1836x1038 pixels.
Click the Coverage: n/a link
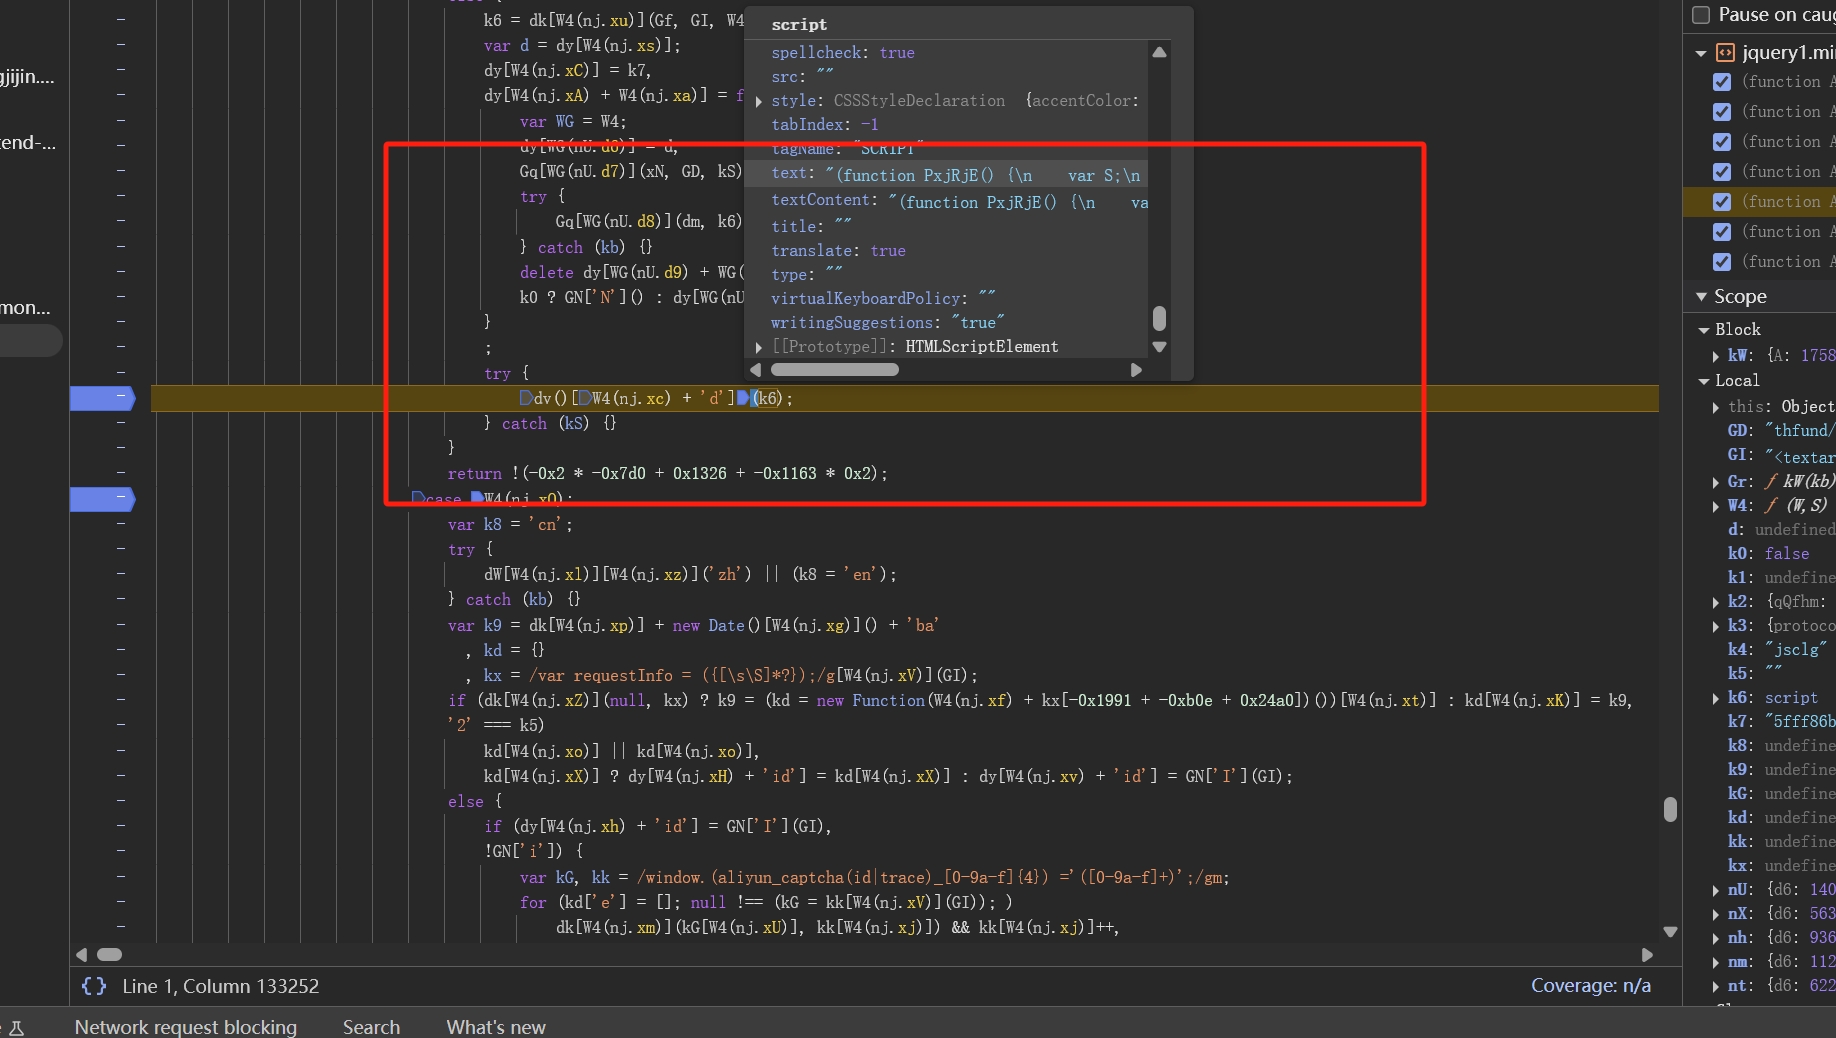pyautogui.click(x=1591, y=986)
